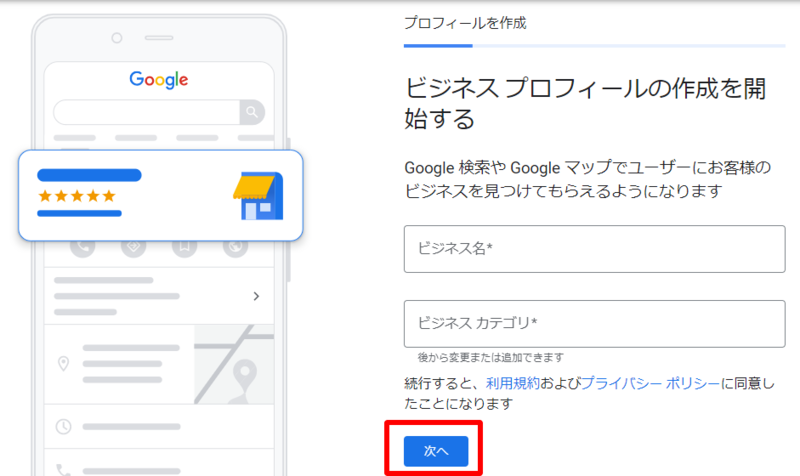800x476 pixels.
Task: Focus the ビジネス名 input field
Action: [x=594, y=249]
